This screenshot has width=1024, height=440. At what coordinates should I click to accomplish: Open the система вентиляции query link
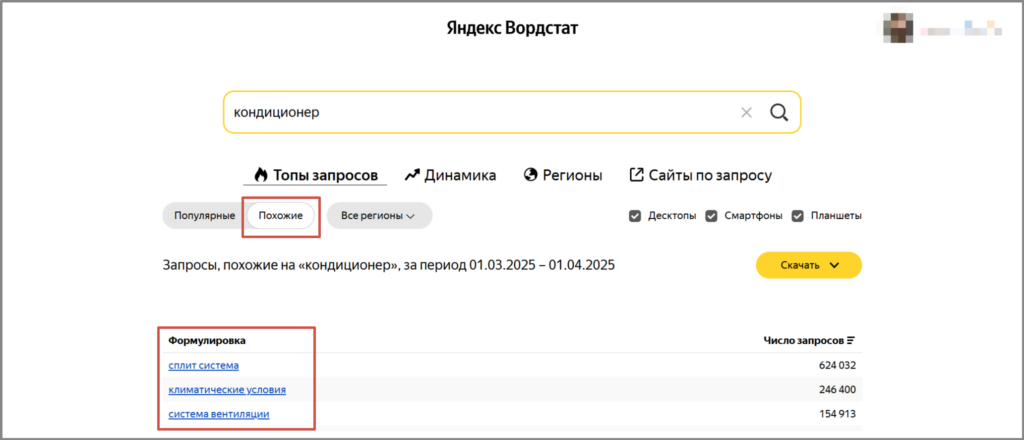(219, 414)
